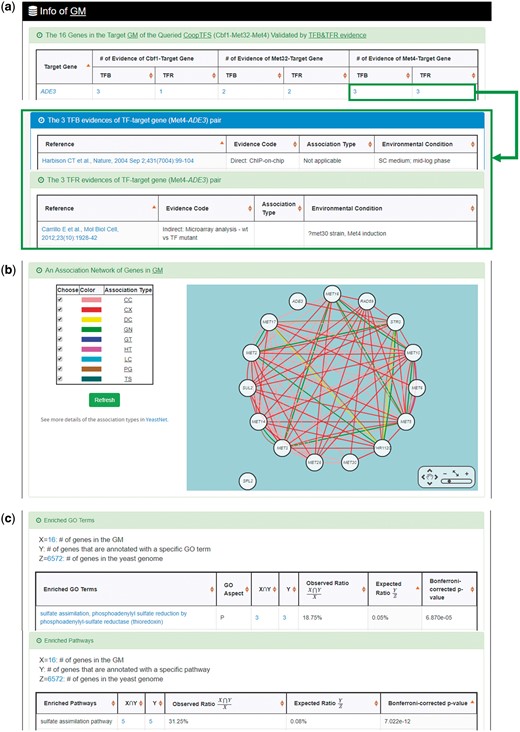Screen dimensions: 520x732
Task: Select the MET16 node in the network
Action: click(332, 294)
